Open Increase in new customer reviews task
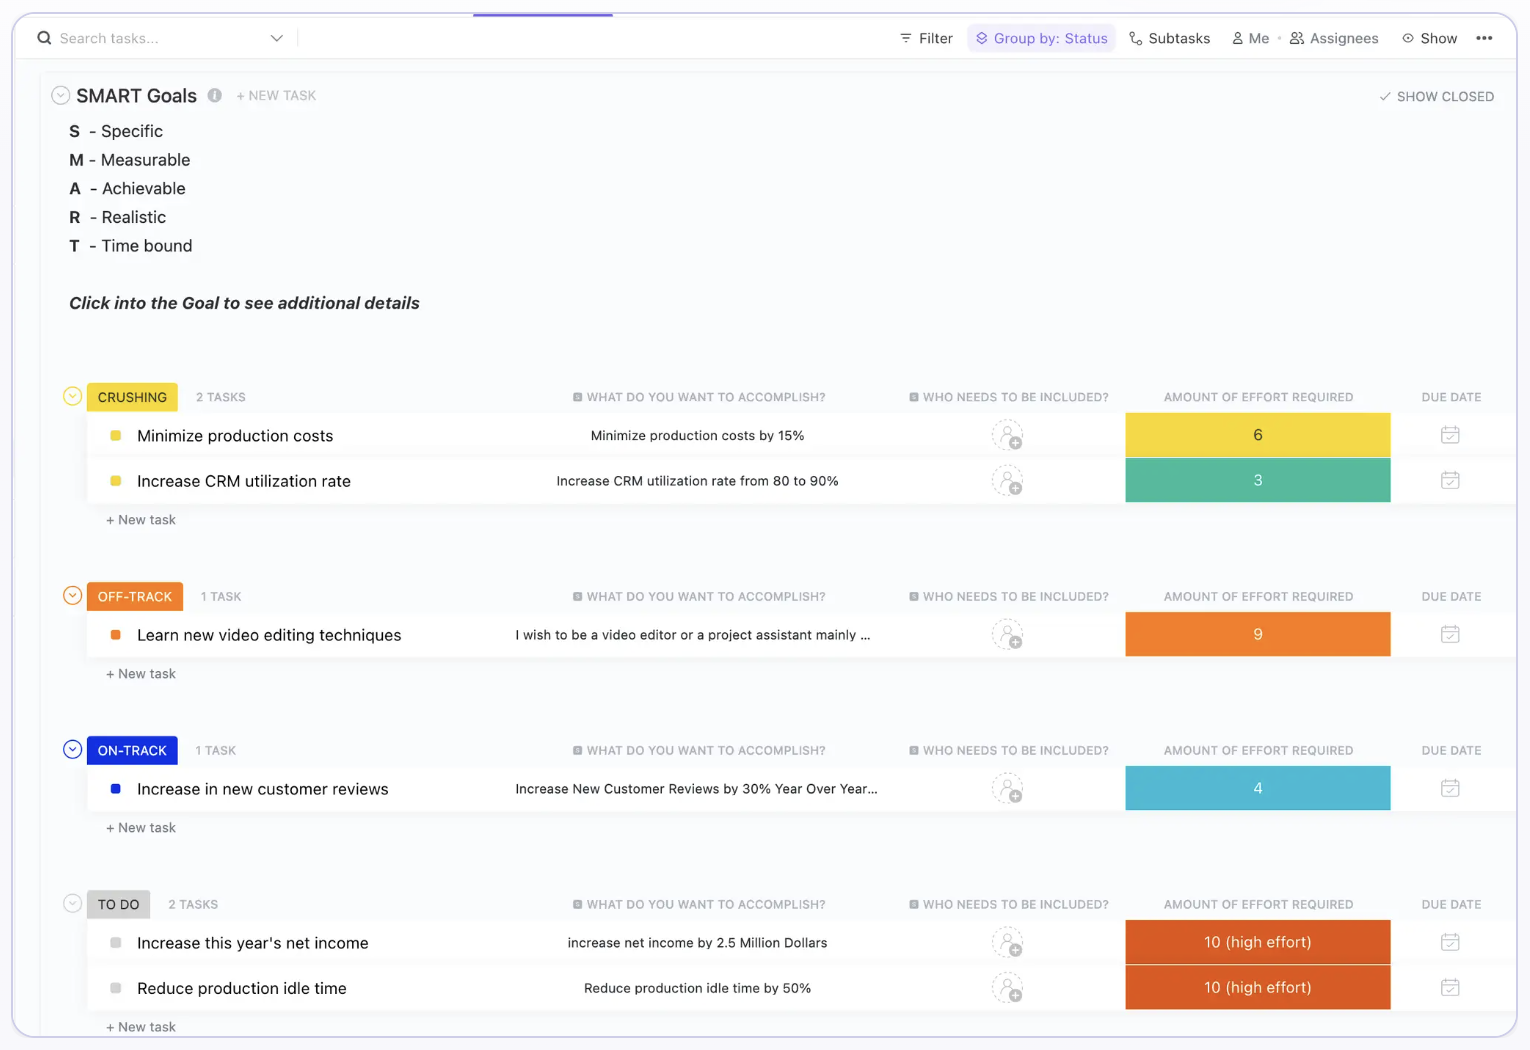This screenshot has width=1530, height=1050. pos(263,789)
